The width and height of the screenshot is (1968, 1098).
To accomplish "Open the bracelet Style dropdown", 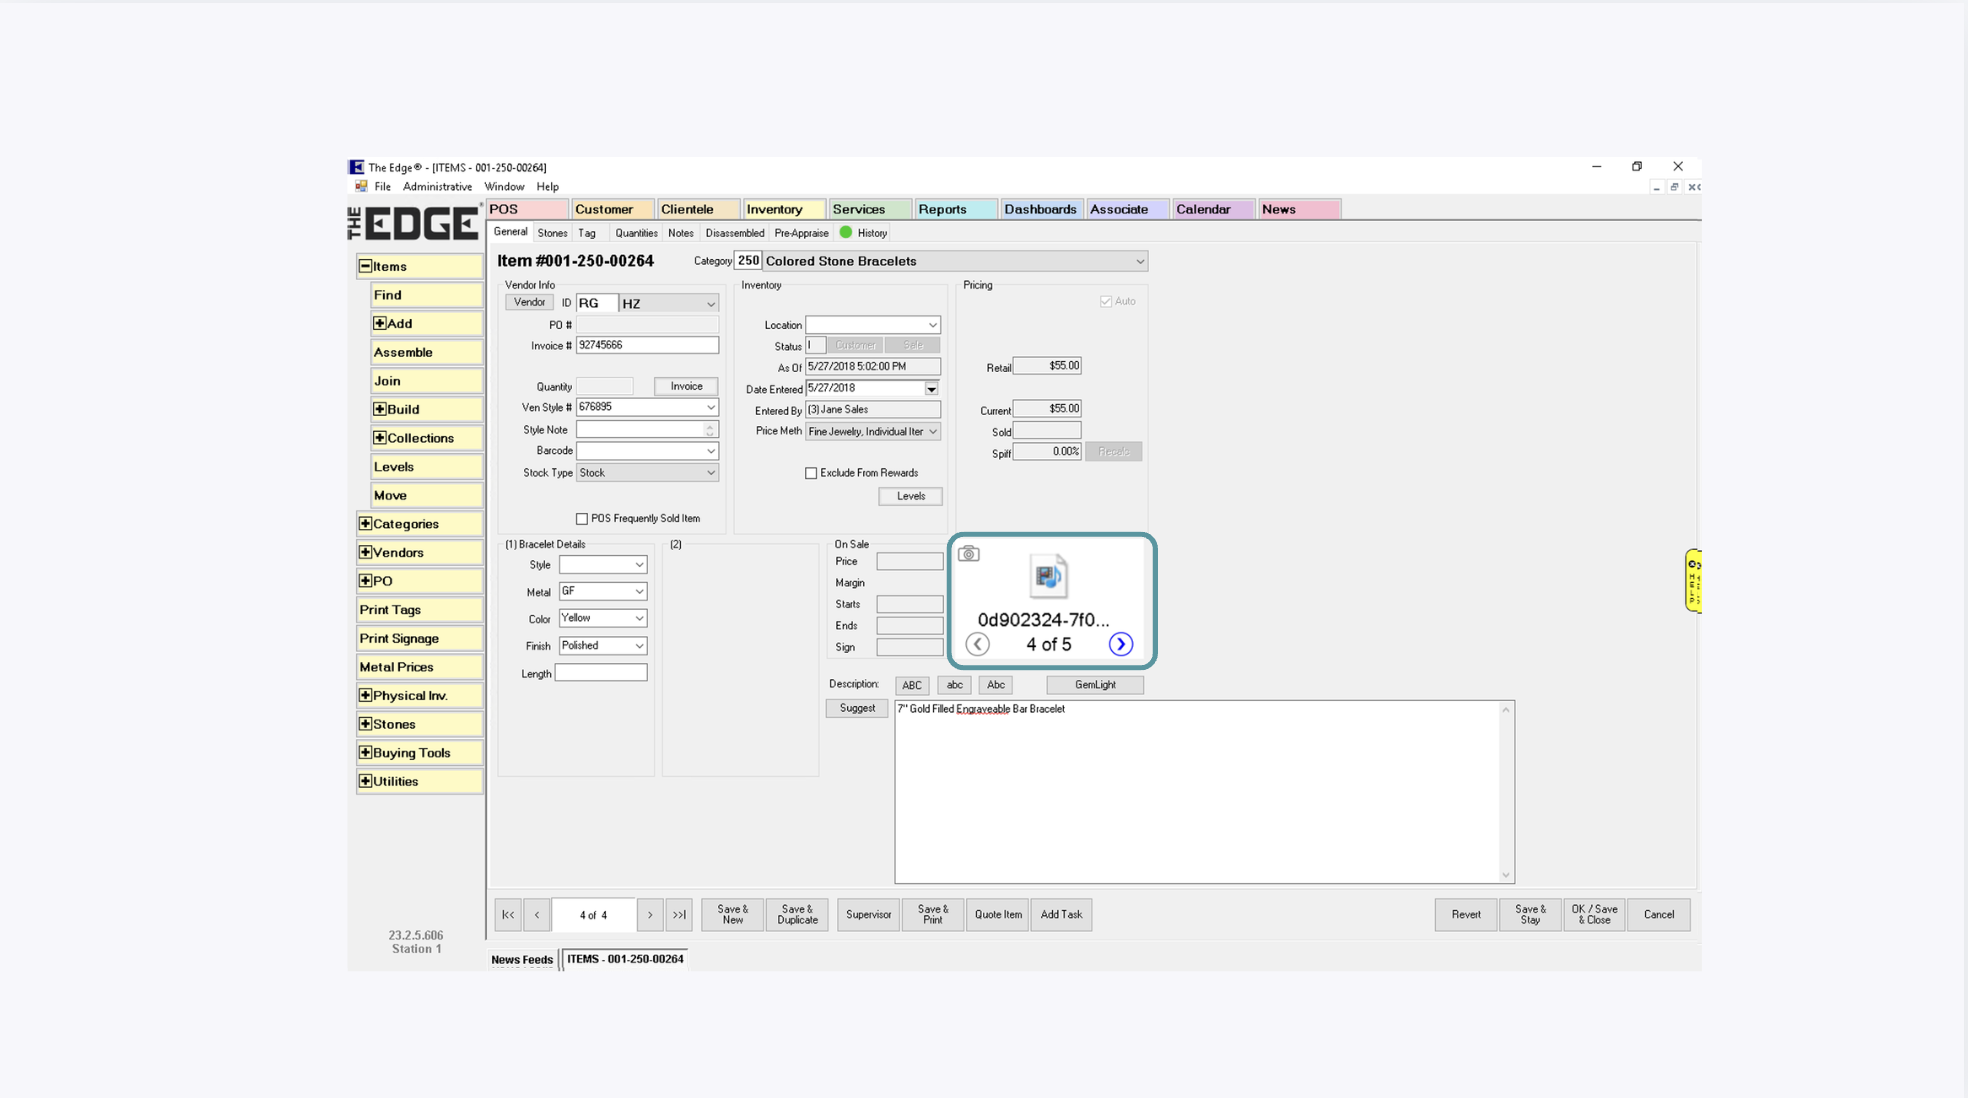I will [x=638, y=565].
